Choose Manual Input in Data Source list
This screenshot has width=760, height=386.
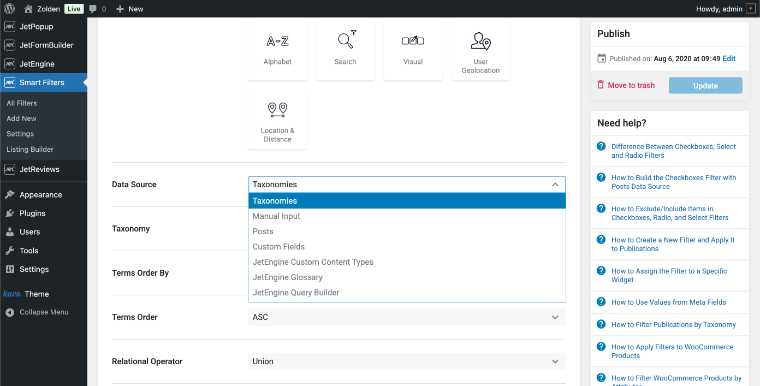pyautogui.click(x=407, y=216)
